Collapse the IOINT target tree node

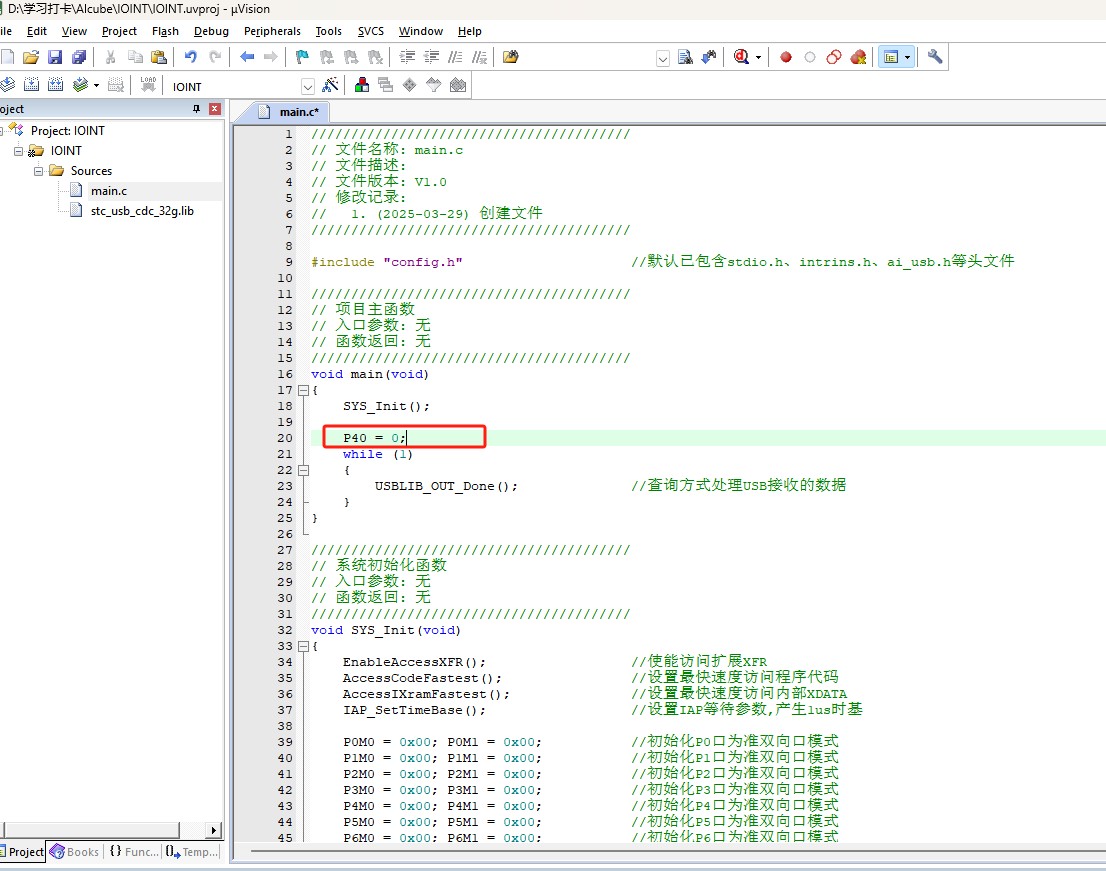(x=18, y=151)
